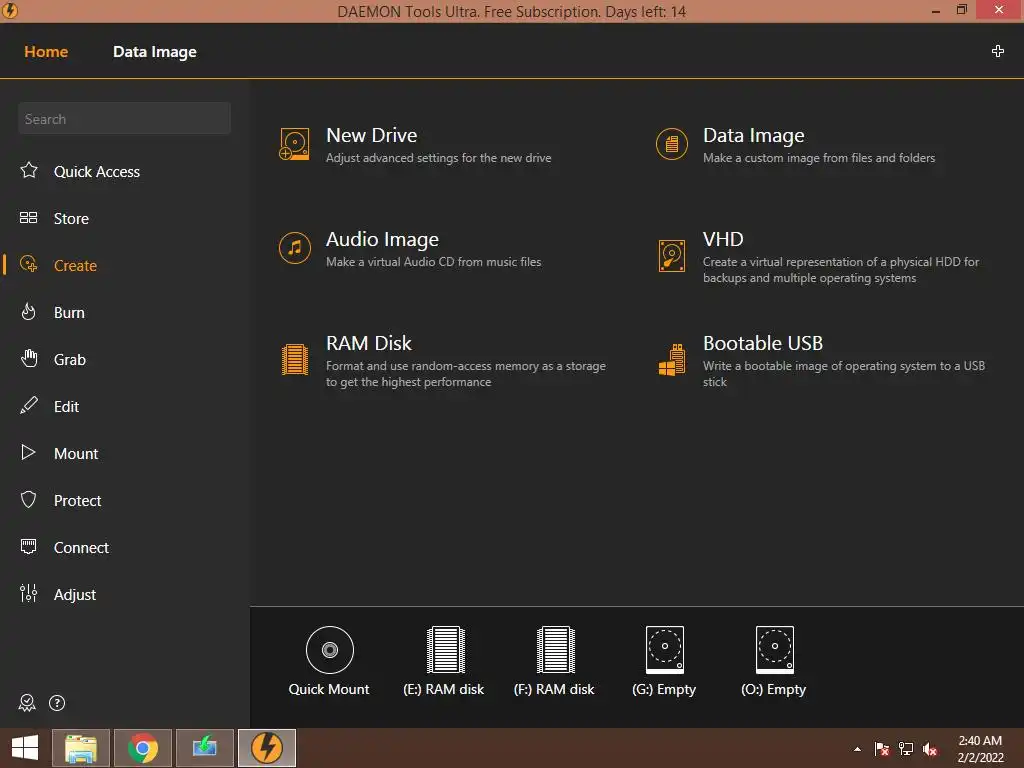Click the Quick Mount label

(329, 690)
